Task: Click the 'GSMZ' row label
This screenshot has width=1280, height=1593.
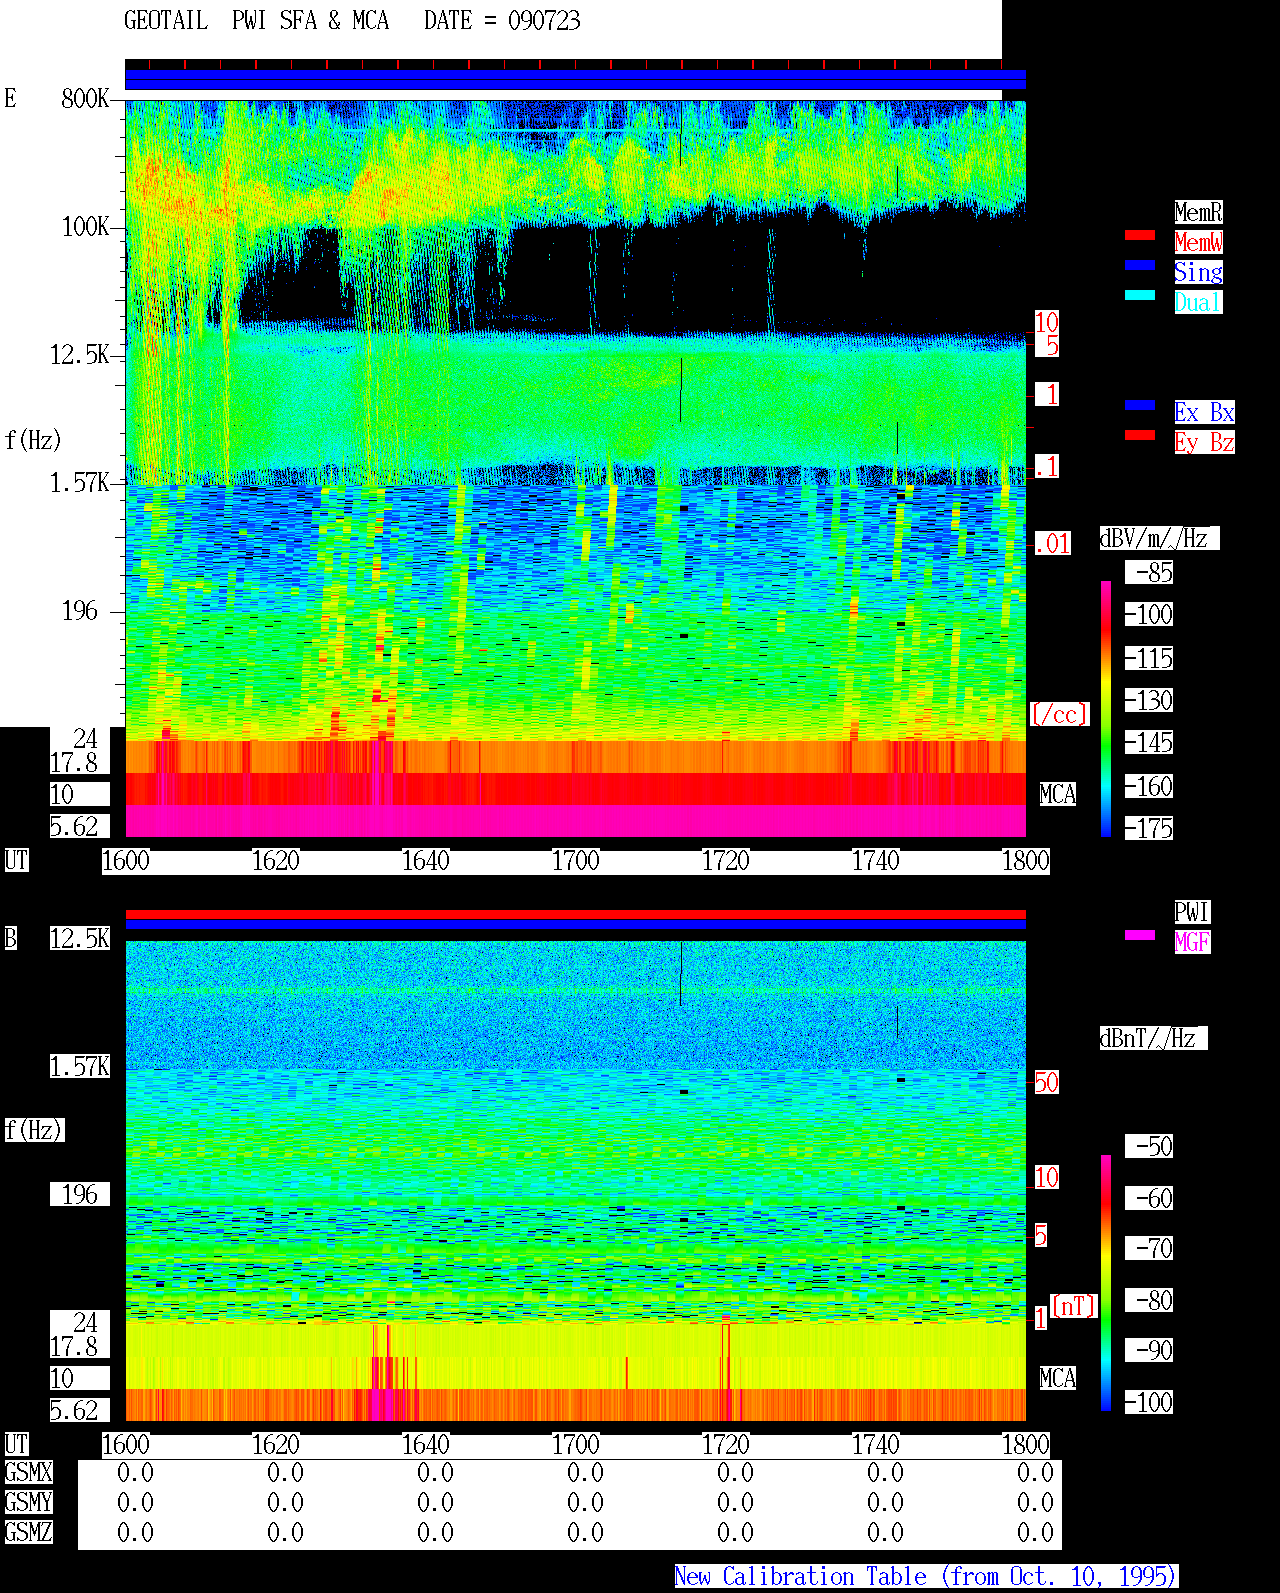Action: (28, 1532)
